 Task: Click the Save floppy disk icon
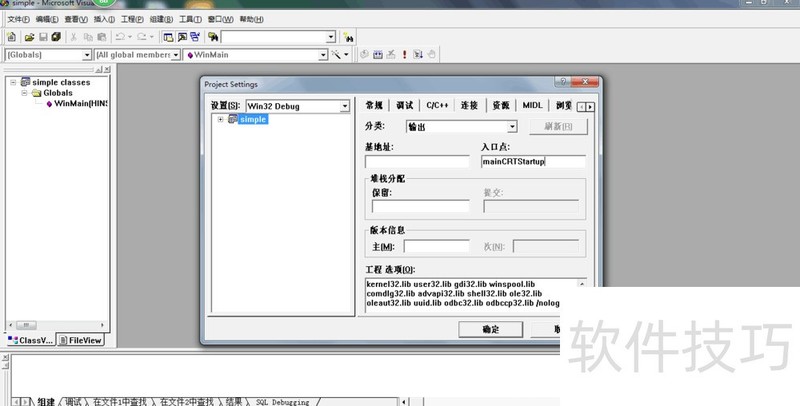point(43,37)
